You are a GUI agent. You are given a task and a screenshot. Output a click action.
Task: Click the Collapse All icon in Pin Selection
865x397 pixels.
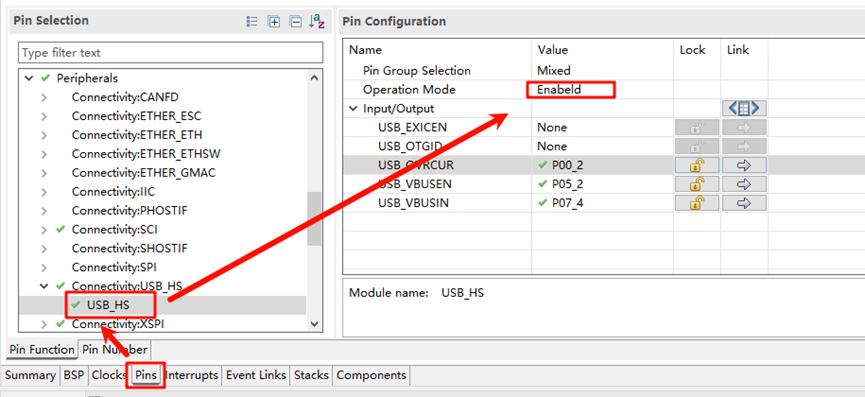tap(296, 22)
